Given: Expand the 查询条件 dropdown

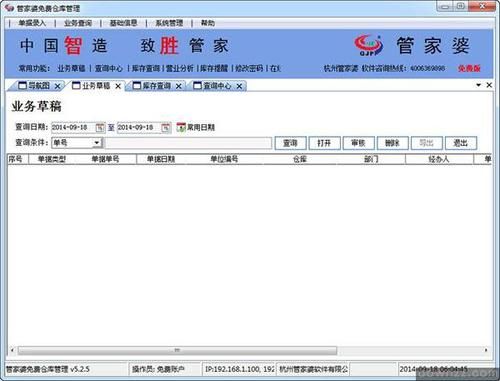Looking at the screenshot, I should tap(97, 143).
